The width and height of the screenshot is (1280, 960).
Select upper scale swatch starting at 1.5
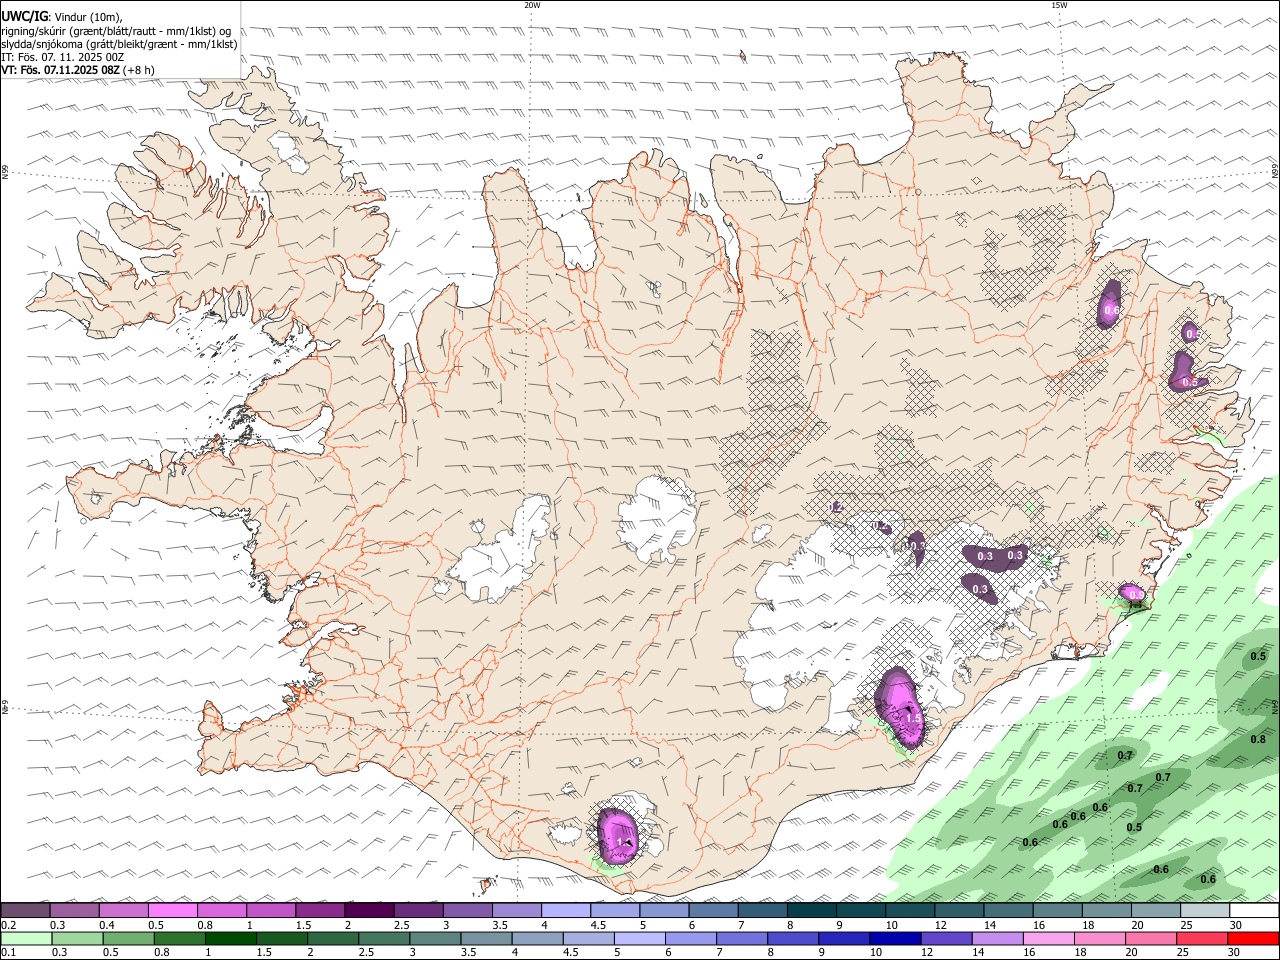[x=319, y=910]
